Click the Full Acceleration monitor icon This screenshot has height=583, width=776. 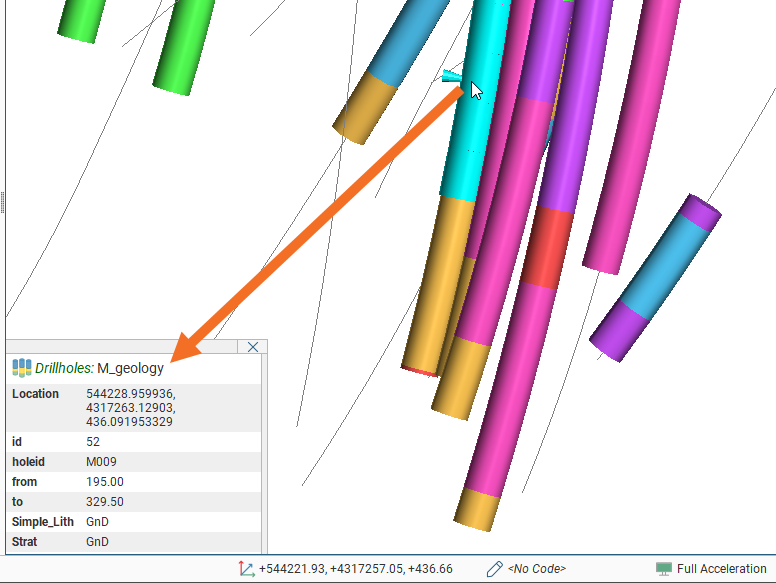click(664, 569)
